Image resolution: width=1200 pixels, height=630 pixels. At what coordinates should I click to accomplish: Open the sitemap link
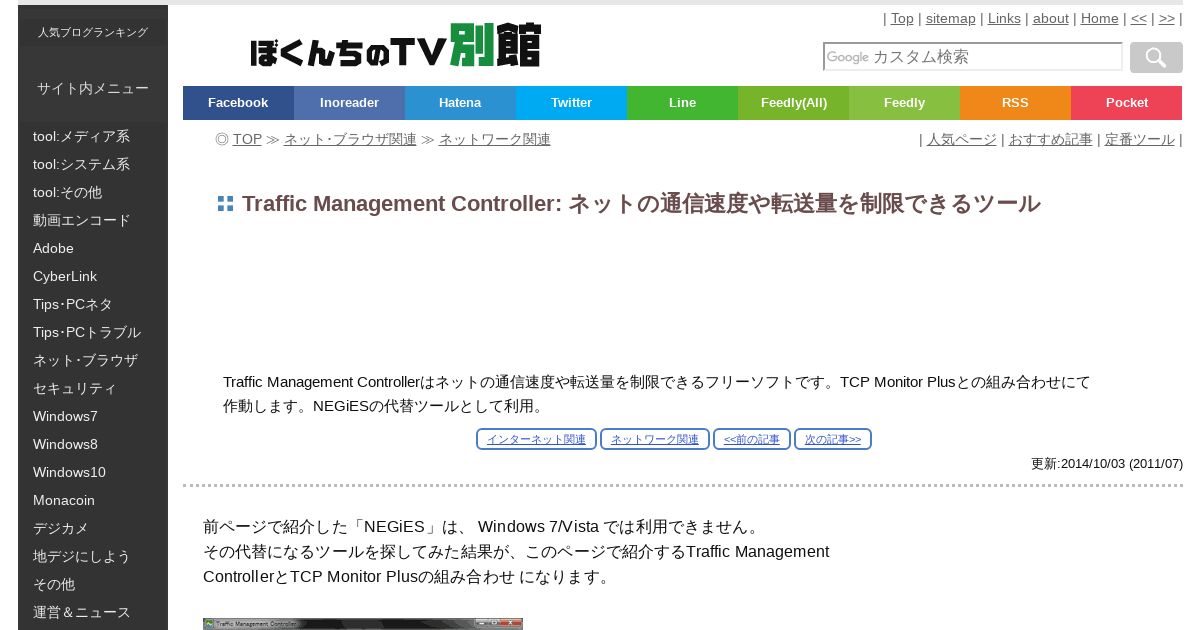[x=950, y=18]
